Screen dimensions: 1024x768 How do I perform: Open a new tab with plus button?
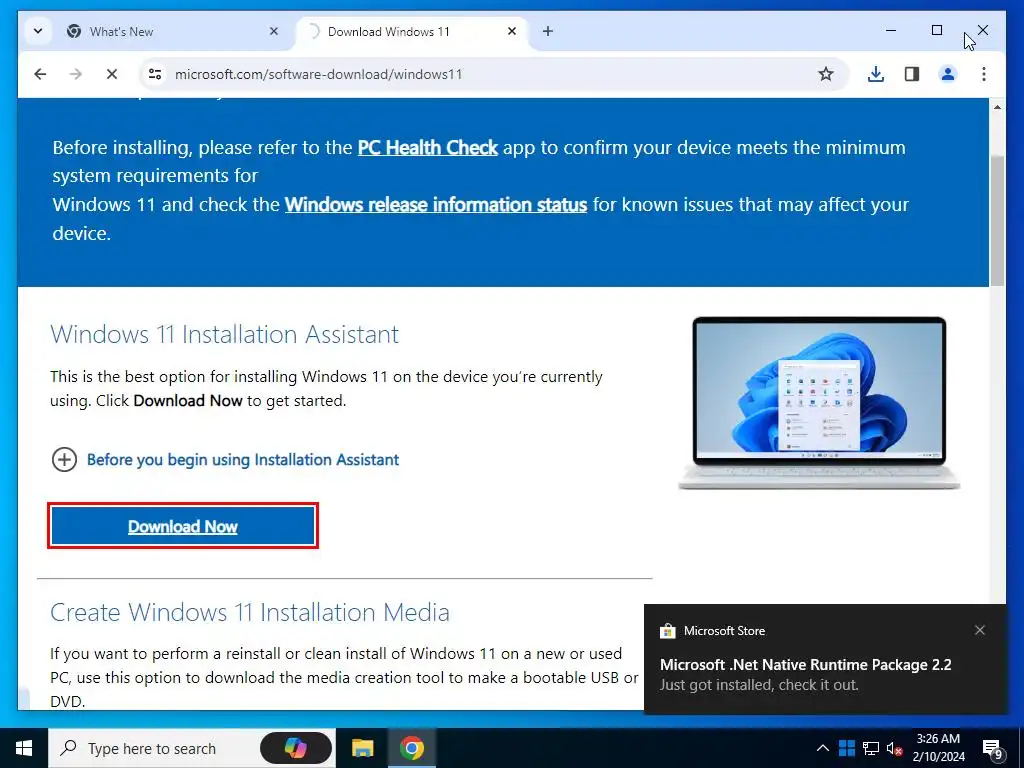click(548, 31)
